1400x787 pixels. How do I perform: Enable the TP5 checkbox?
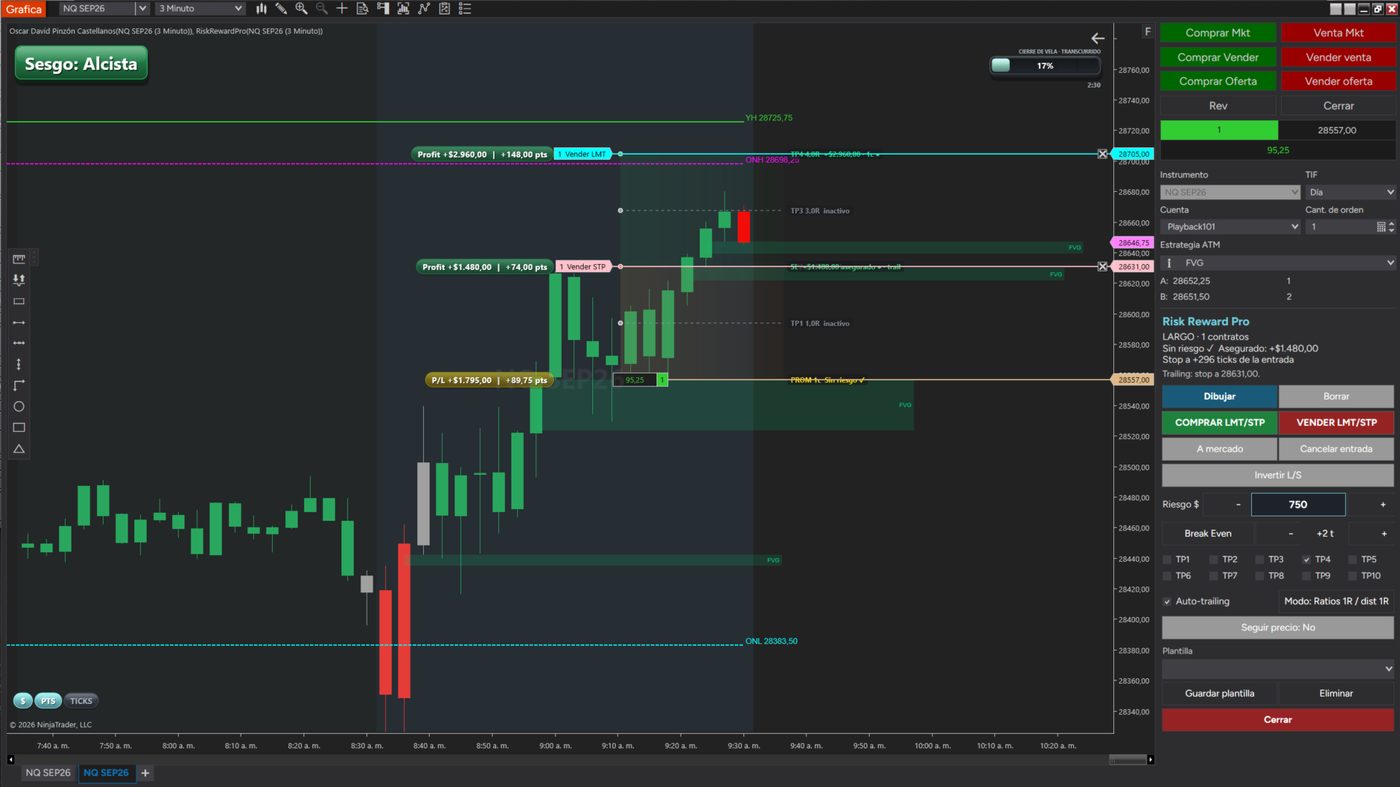pos(1353,560)
